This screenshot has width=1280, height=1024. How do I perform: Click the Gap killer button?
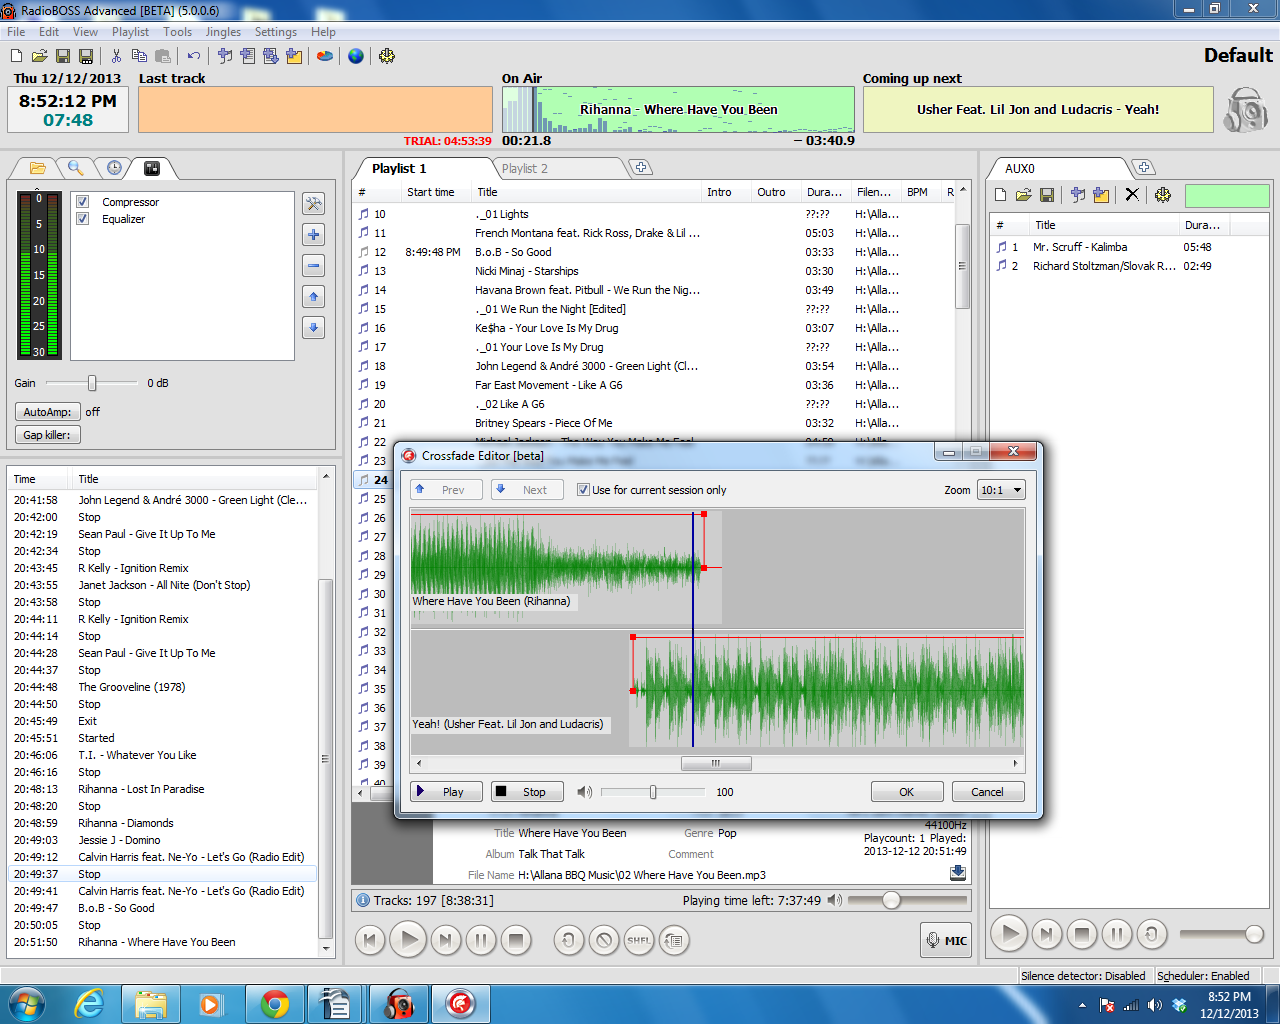tap(47, 435)
